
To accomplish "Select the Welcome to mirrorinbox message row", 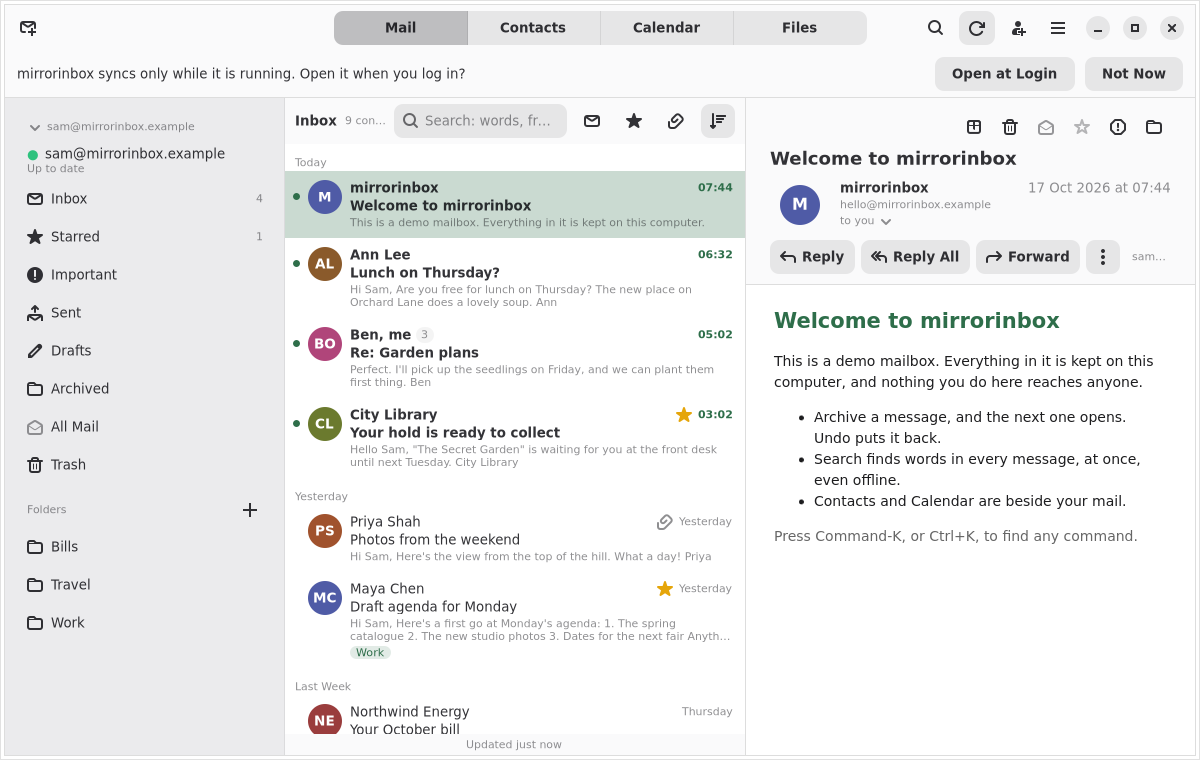I will pyautogui.click(x=515, y=204).
